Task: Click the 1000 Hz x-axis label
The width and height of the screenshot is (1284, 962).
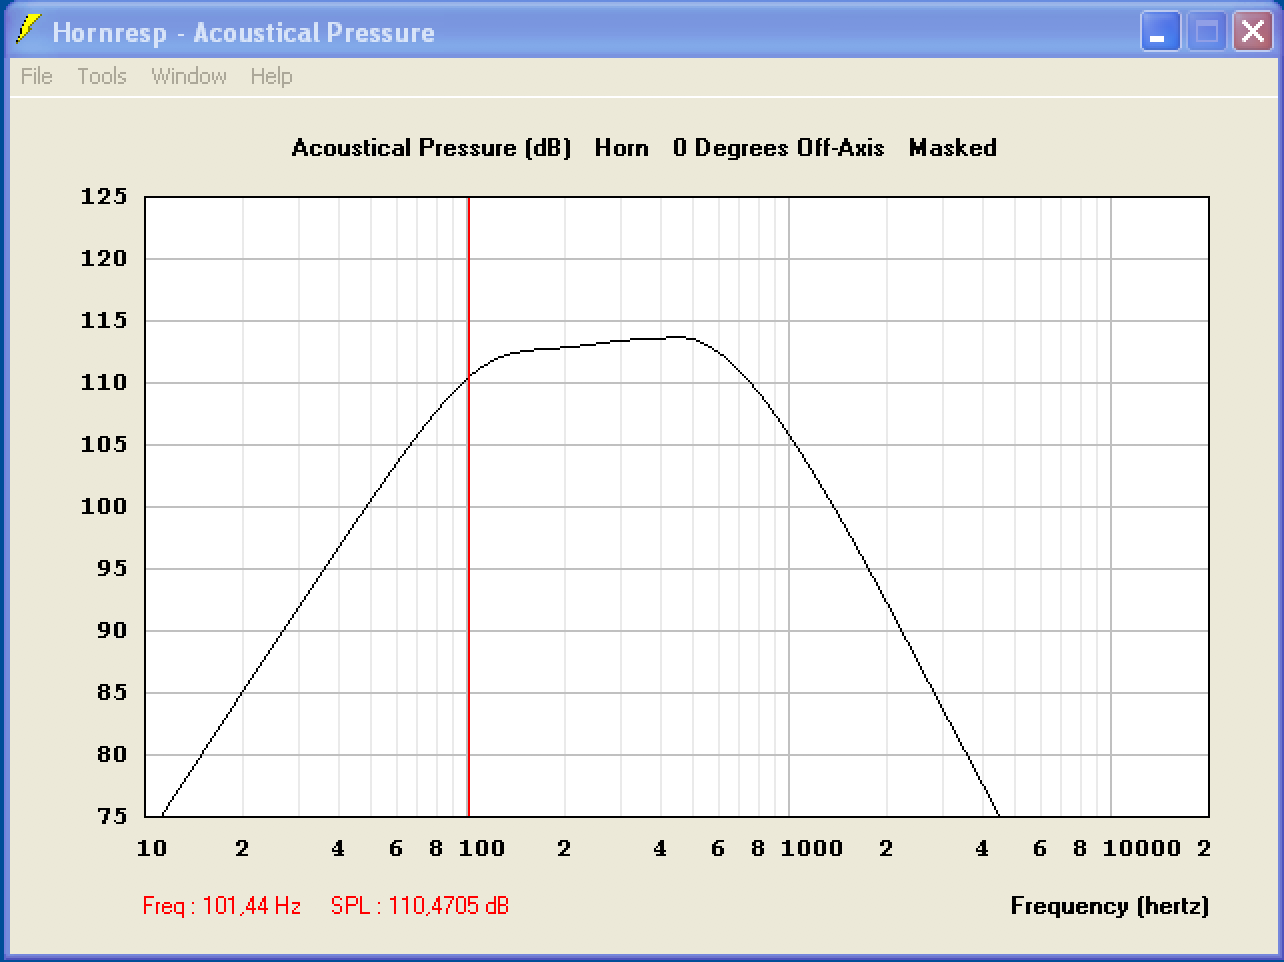Action: coord(811,848)
